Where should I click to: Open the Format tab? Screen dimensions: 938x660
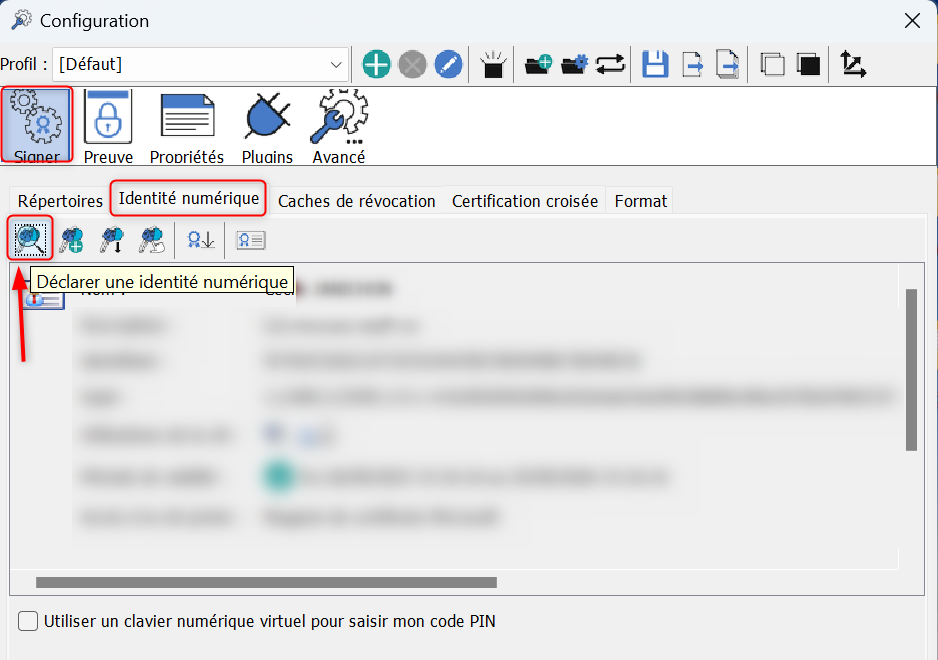pyautogui.click(x=641, y=201)
